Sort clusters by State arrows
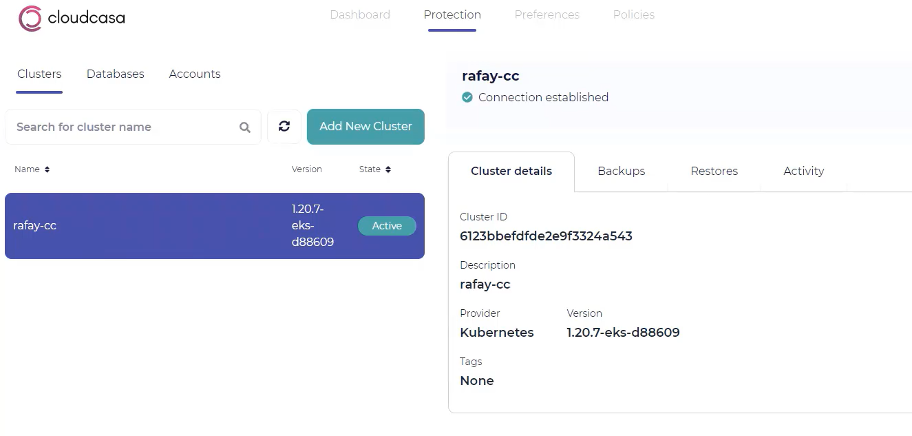Screen dimensions: 912x436 (388, 169)
